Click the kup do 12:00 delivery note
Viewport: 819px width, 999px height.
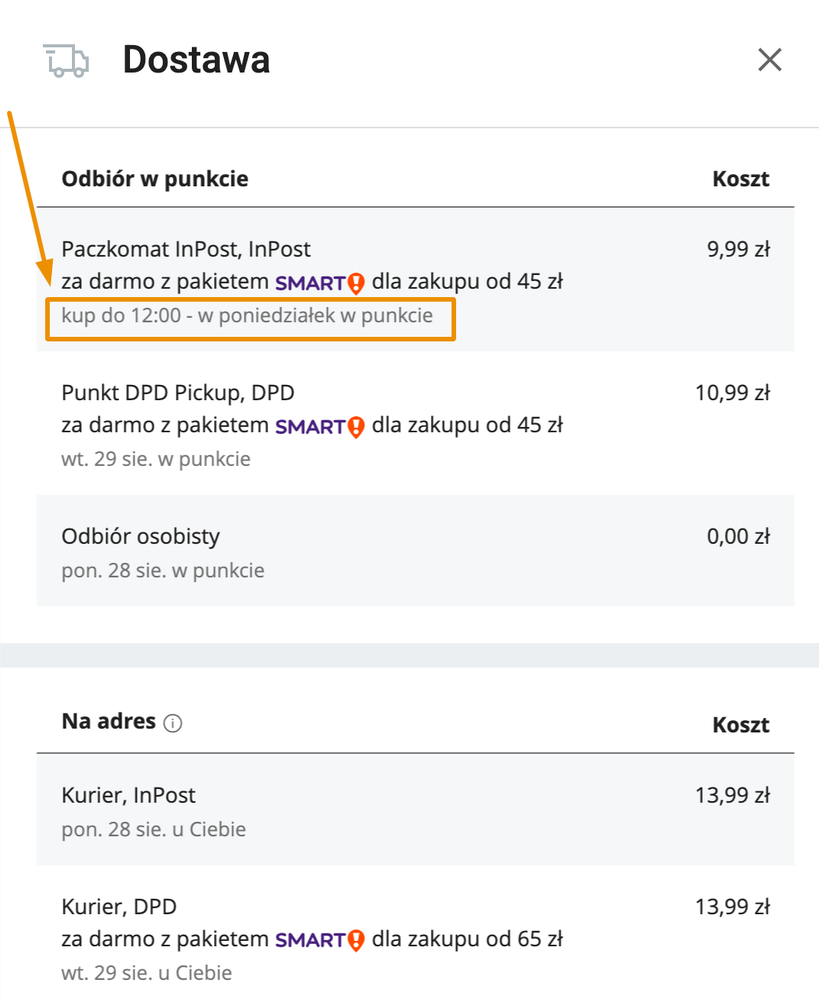247,315
